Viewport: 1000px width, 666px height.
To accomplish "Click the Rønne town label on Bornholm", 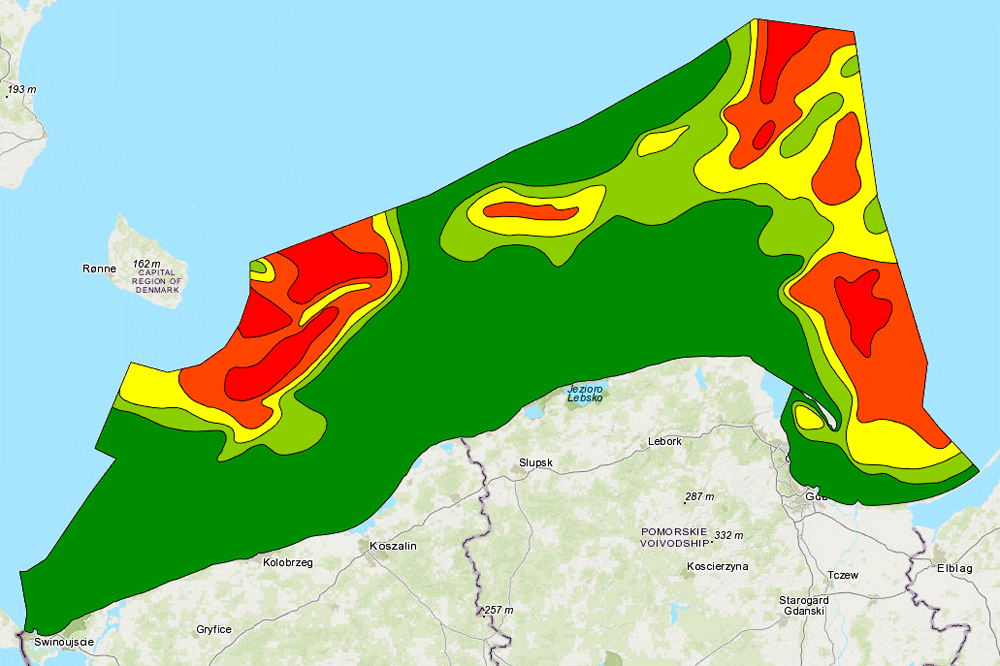I will click(99, 269).
